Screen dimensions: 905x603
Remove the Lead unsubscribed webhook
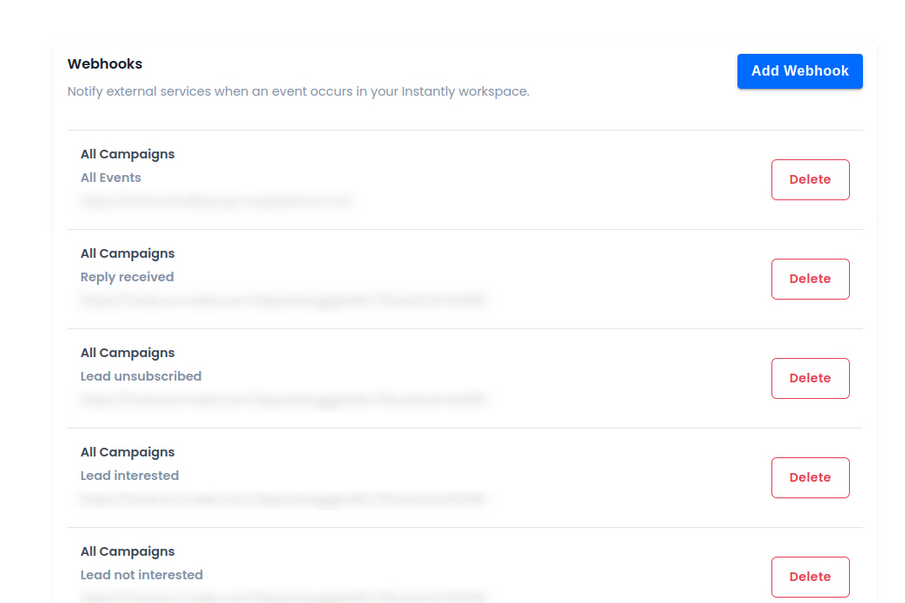[810, 378]
